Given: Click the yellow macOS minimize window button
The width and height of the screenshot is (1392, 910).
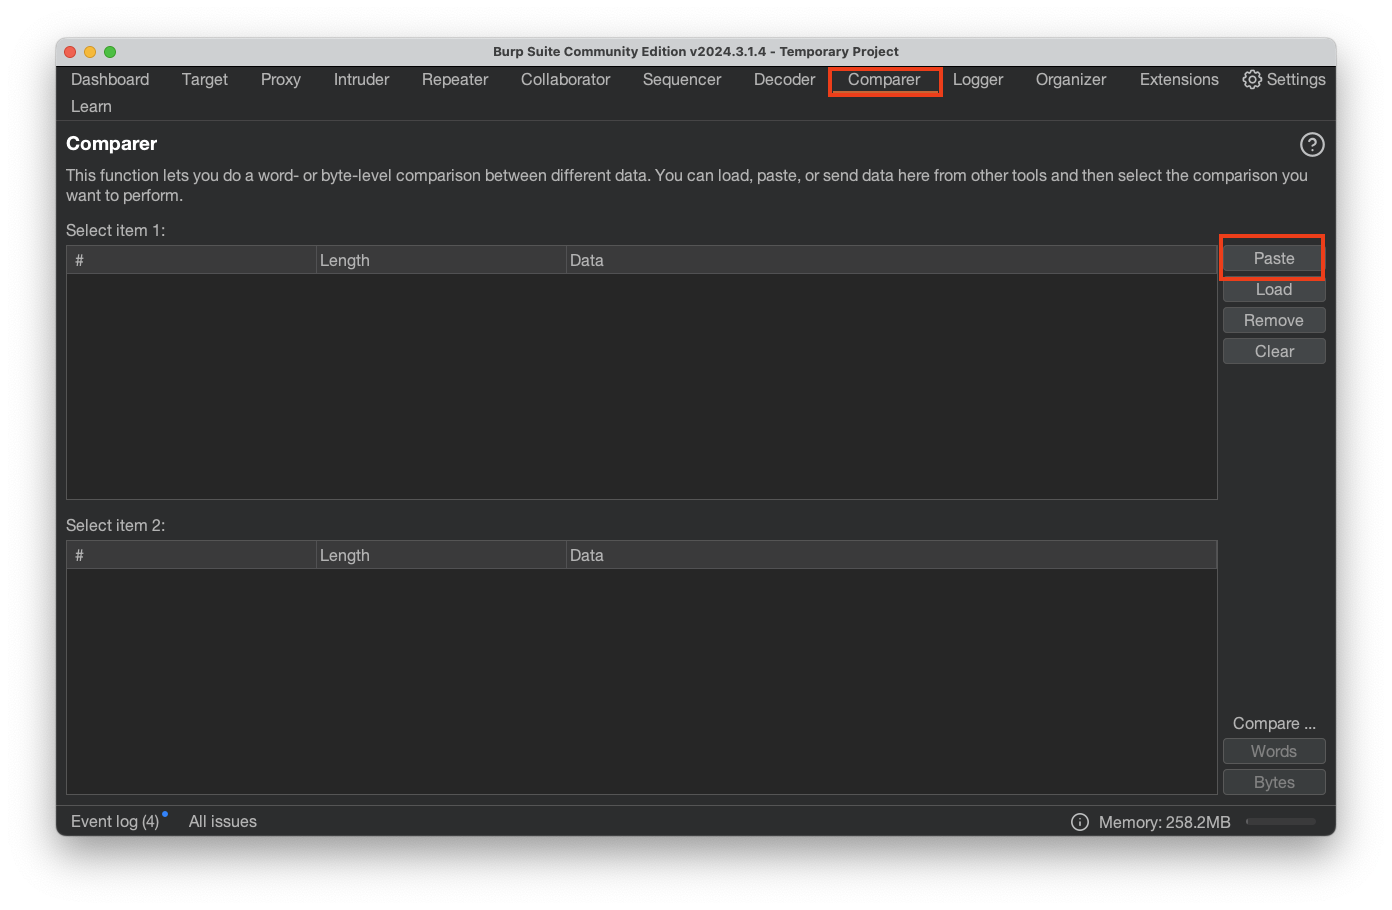Looking at the screenshot, I should click(x=90, y=52).
